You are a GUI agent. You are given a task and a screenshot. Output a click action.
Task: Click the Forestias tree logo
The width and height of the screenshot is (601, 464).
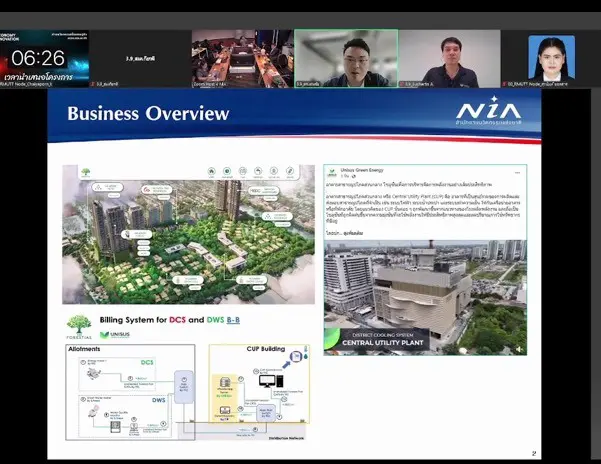(x=79, y=324)
